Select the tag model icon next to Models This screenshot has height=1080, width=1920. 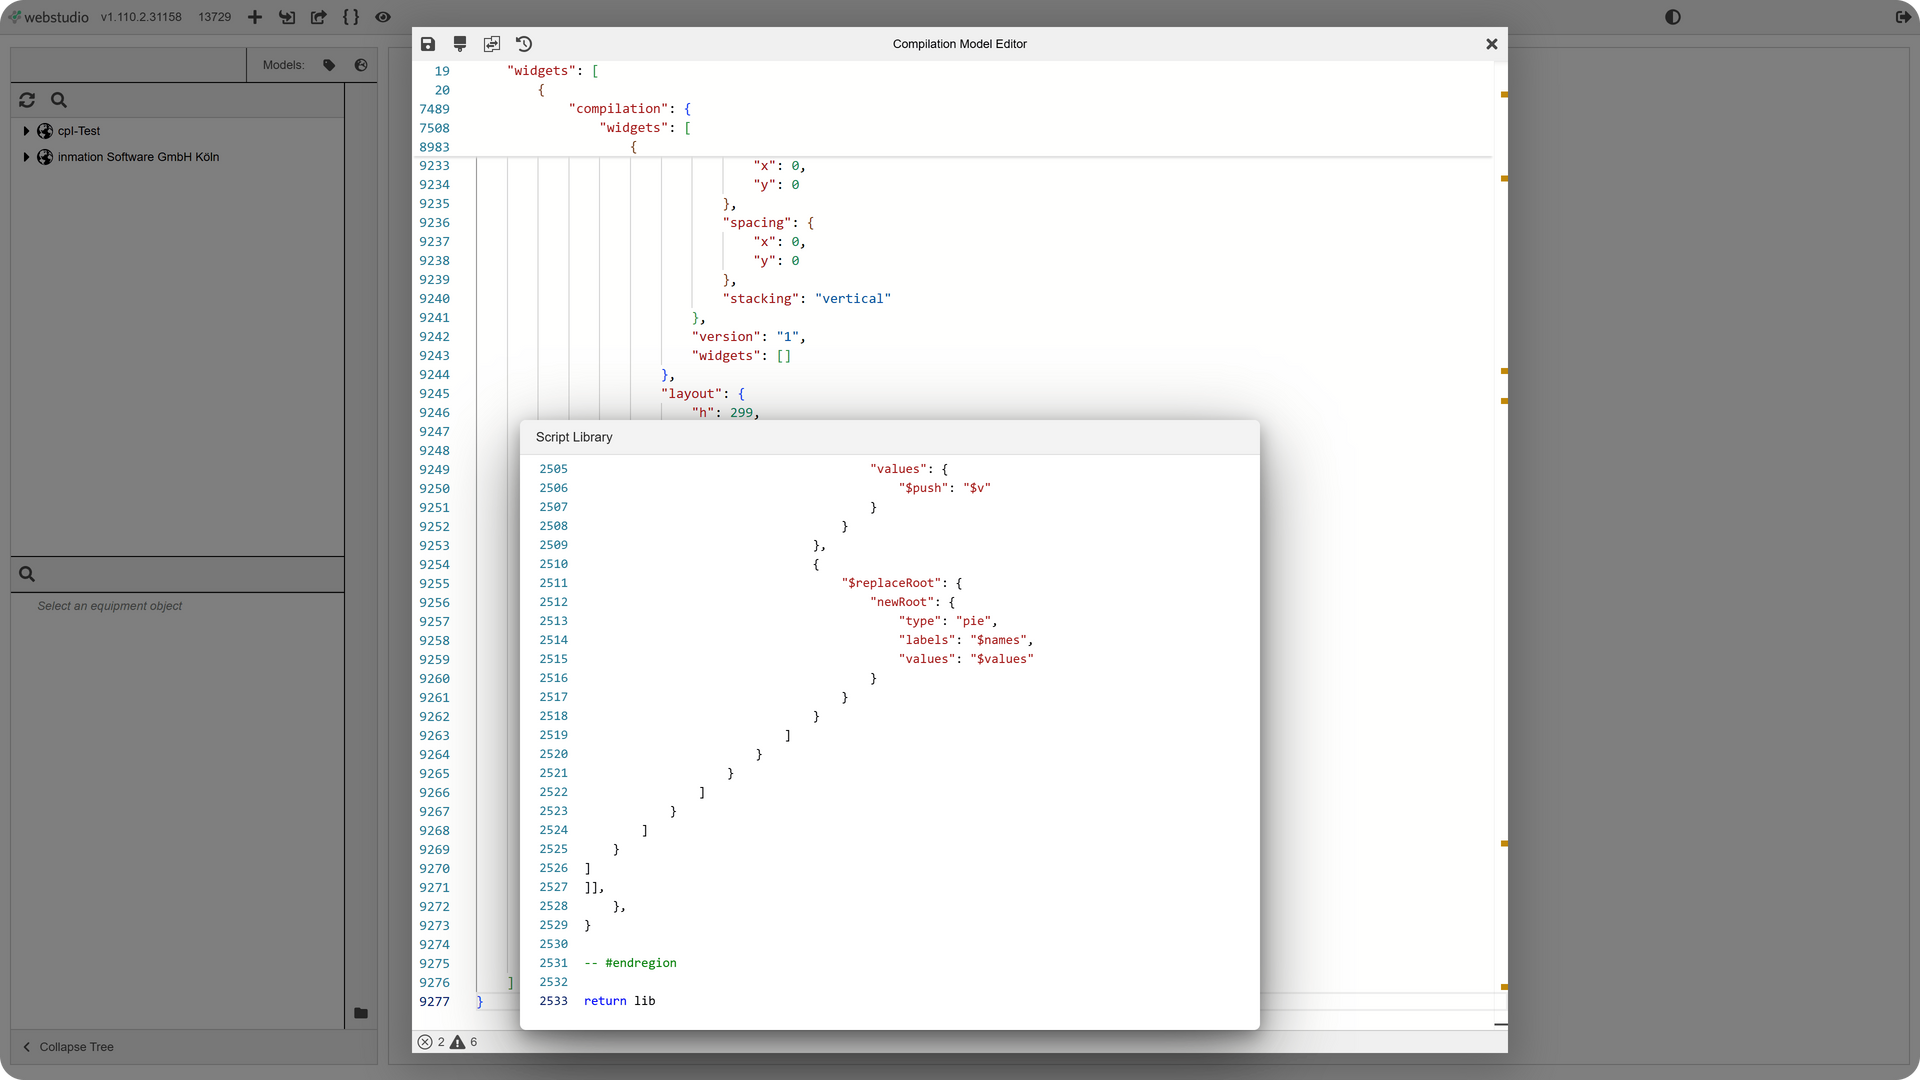click(329, 65)
